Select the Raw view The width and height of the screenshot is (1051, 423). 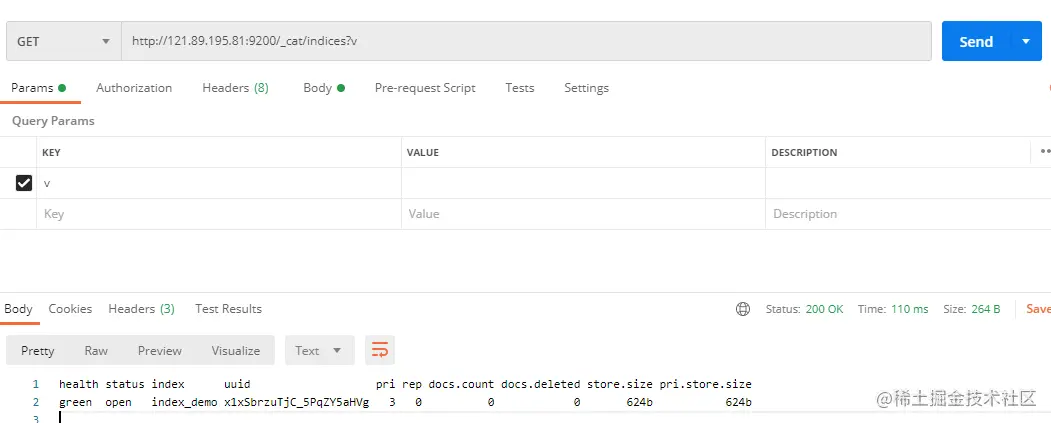[x=96, y=351]
